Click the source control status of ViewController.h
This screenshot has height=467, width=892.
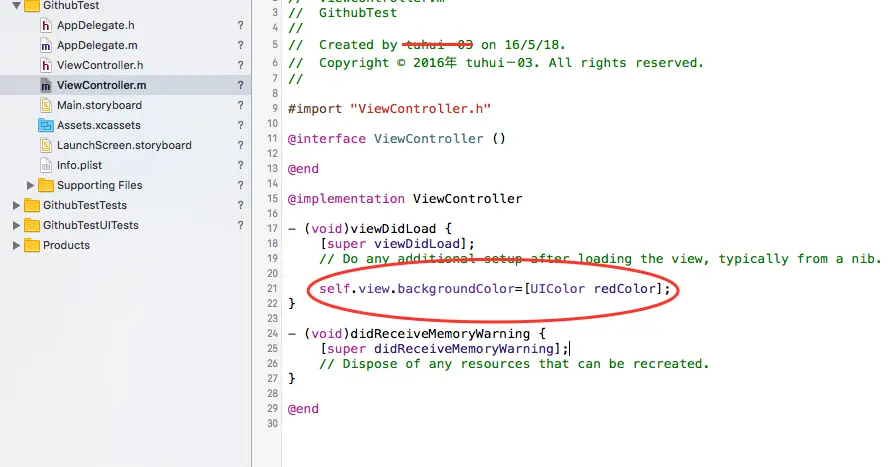point(240,65)
